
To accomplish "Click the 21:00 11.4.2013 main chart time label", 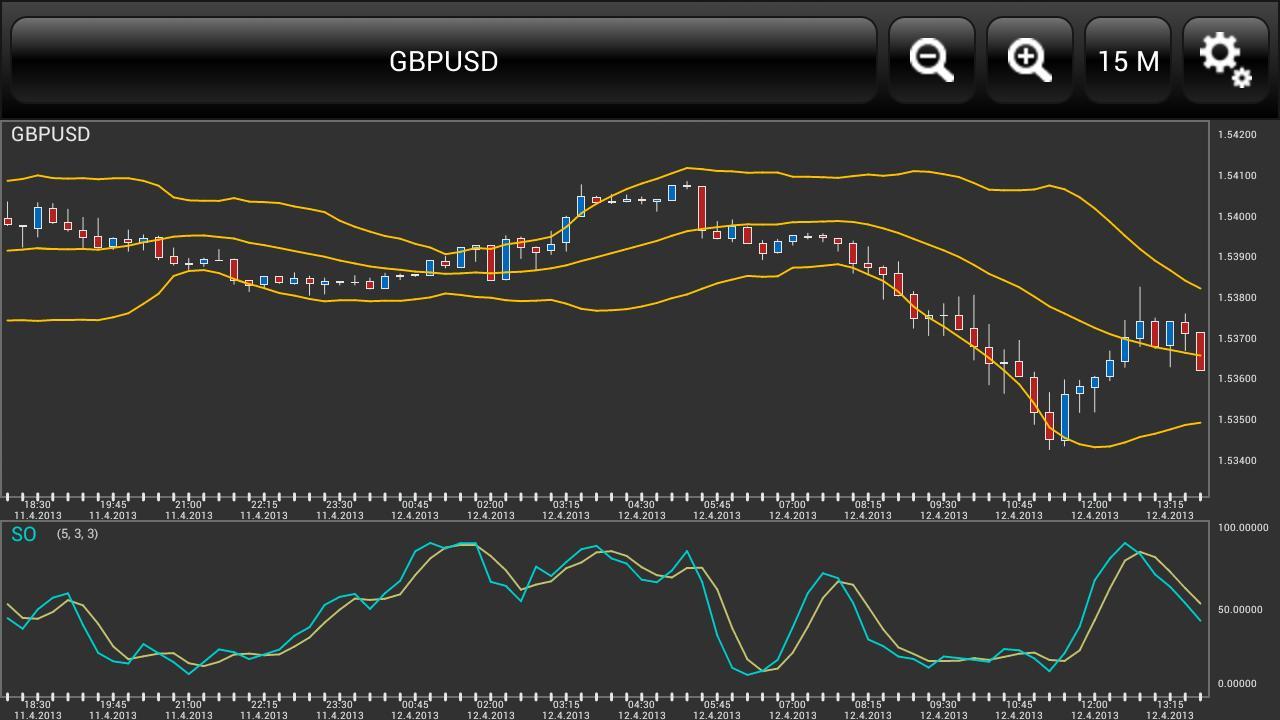I will (188, 510).
